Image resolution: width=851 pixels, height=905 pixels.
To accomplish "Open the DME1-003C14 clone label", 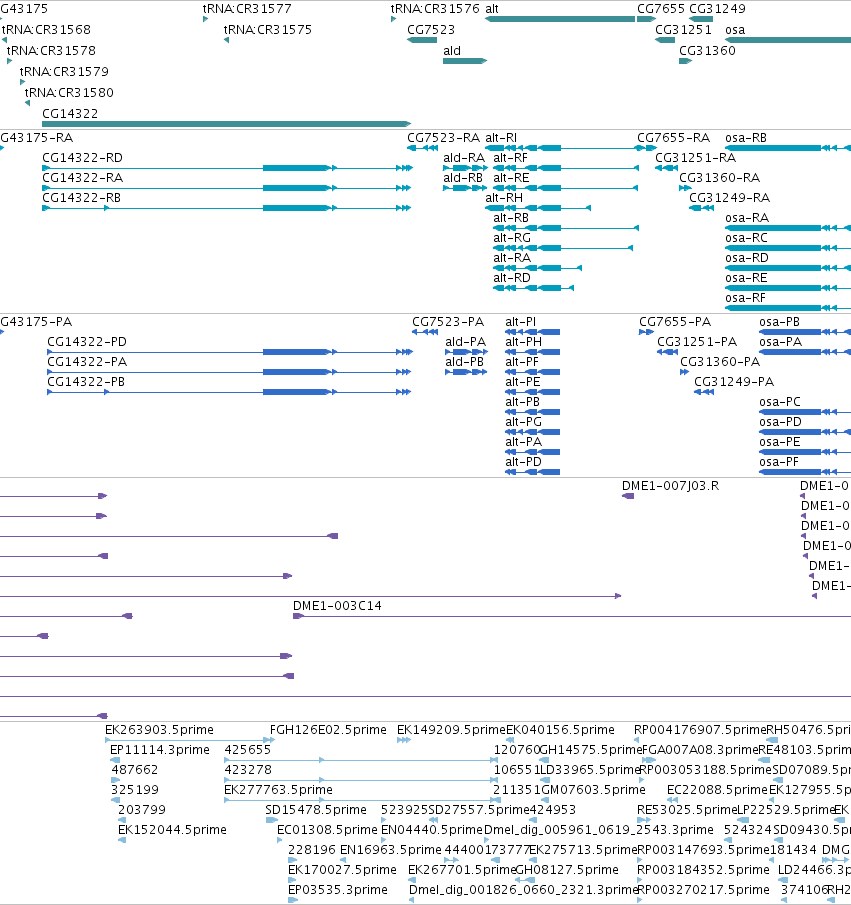I will coord(337,605).
